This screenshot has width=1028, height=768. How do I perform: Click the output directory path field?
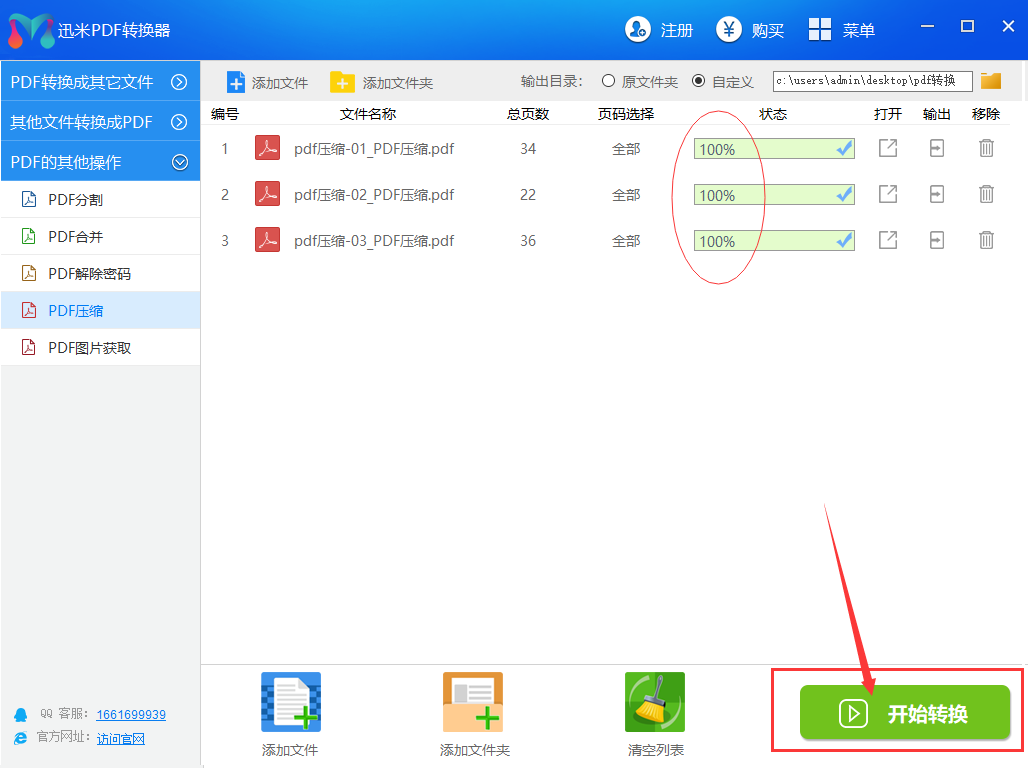871,81
